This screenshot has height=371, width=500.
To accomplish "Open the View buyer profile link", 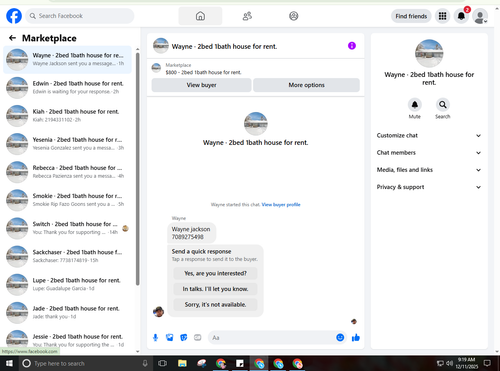I will (281, 205).
